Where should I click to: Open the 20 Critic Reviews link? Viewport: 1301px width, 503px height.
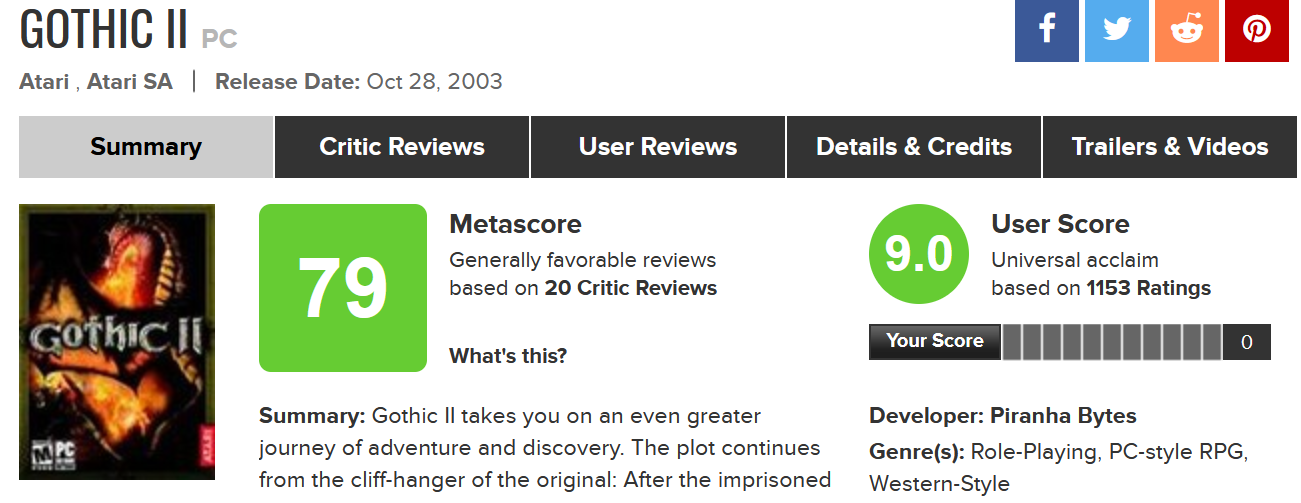coord(631,288)
